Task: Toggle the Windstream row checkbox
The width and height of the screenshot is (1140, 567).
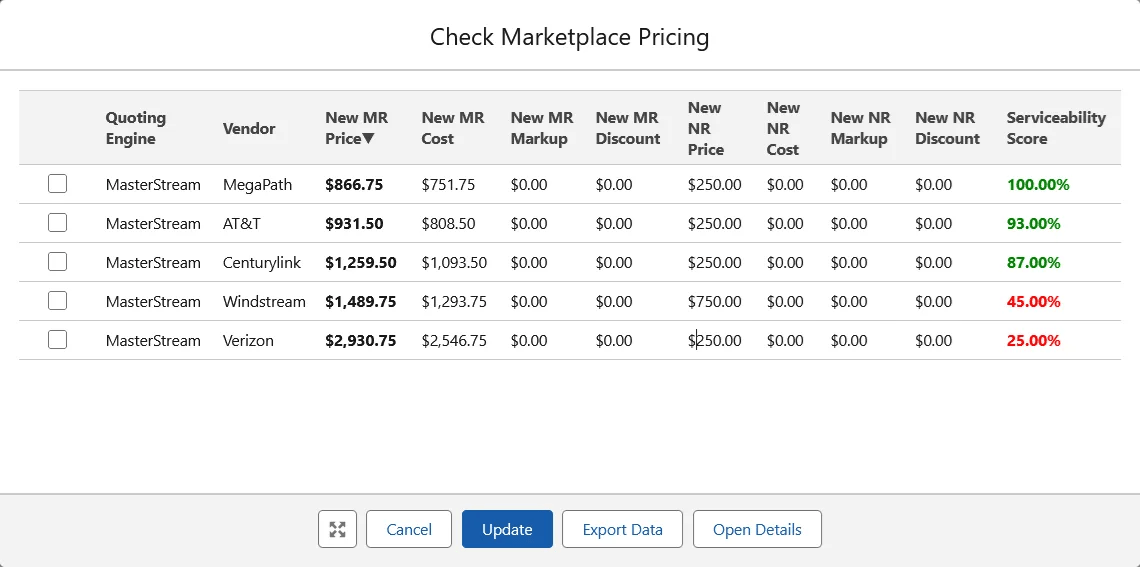Action: [58, 301]
